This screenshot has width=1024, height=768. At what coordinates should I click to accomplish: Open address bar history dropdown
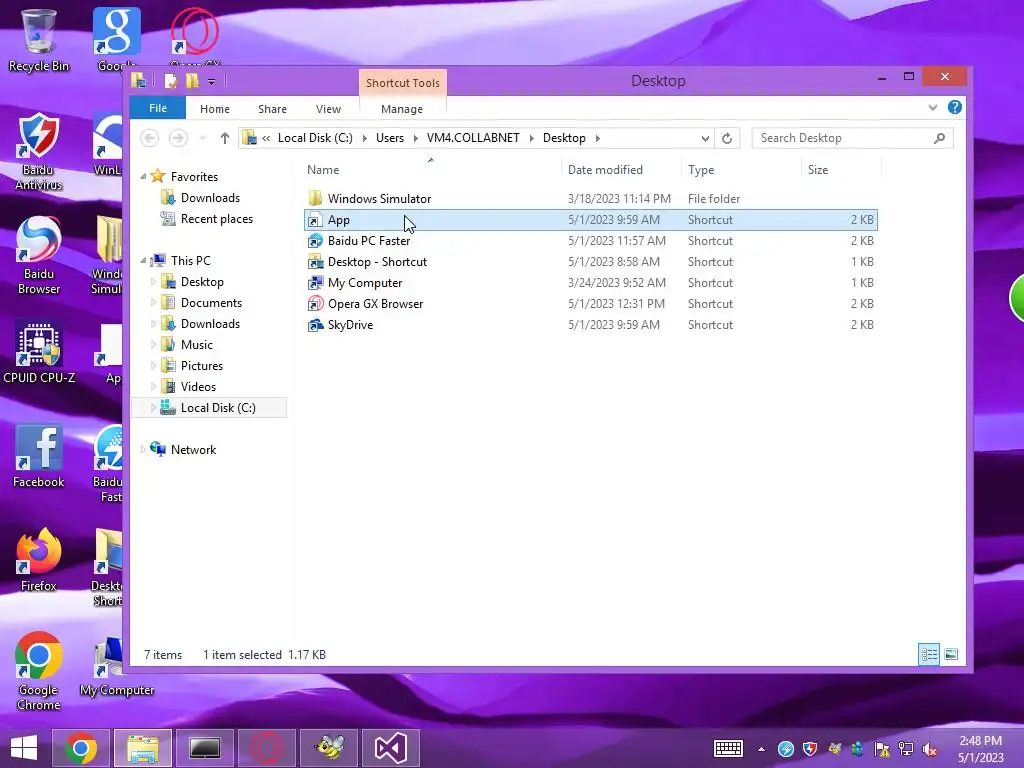(705, 138)
